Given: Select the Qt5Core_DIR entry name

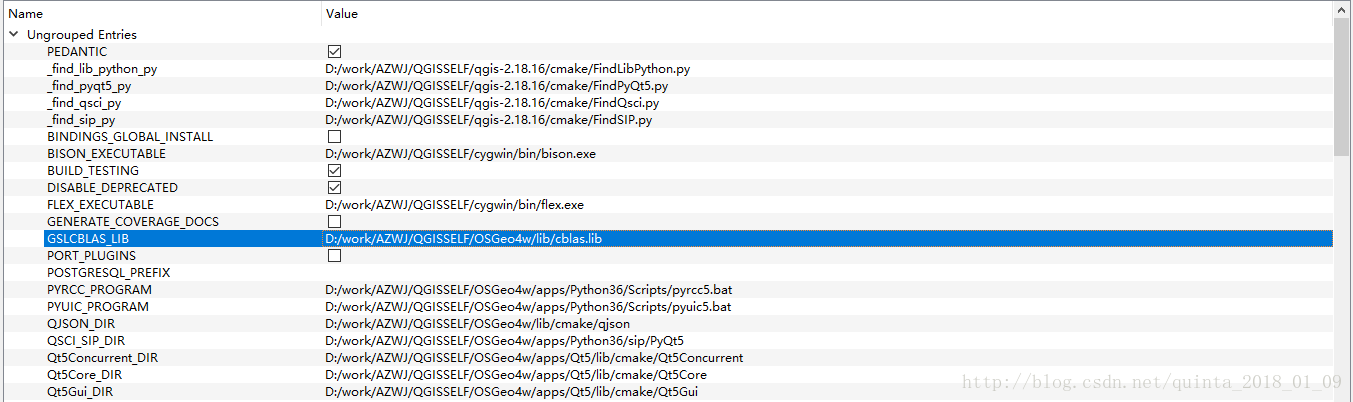Looking at the screenshot, I should [x=84, y=375].
